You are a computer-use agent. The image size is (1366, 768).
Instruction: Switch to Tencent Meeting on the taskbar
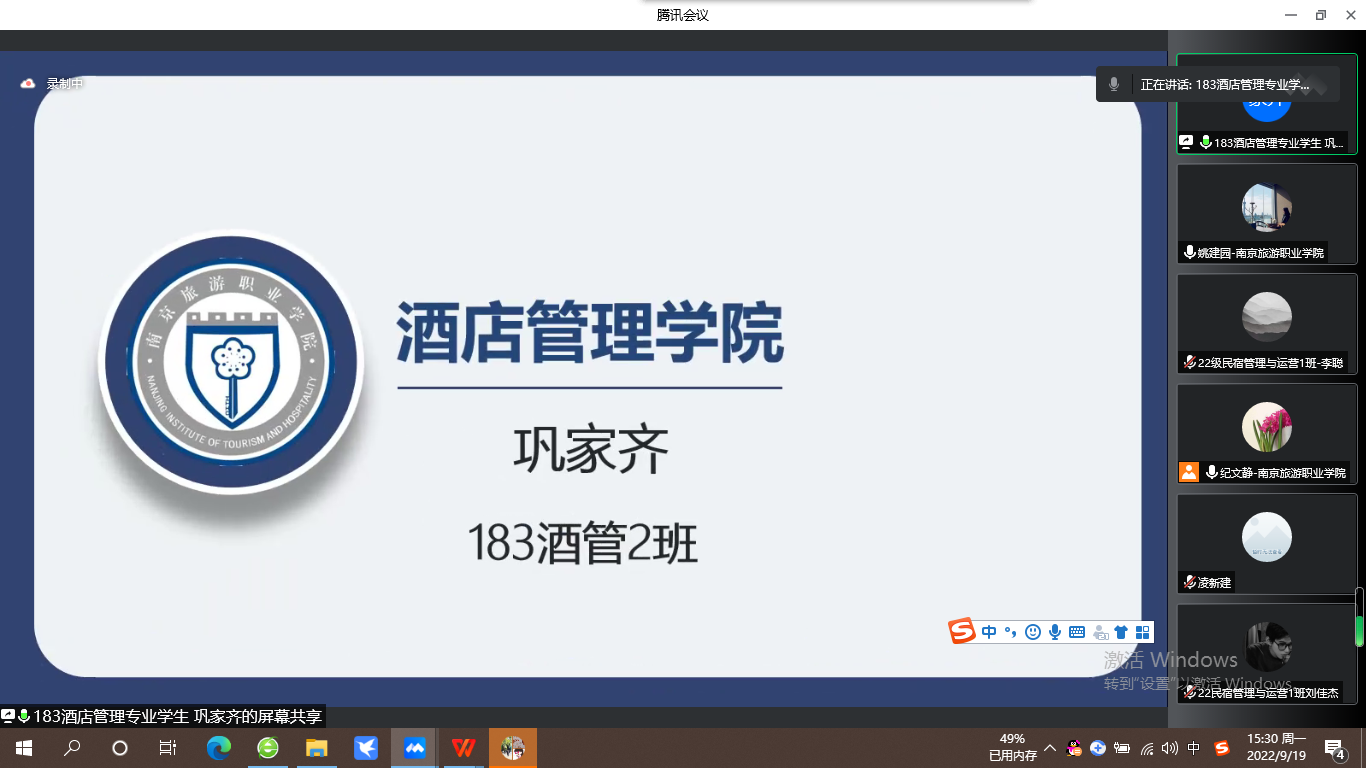pyautogui.click(x=415, y=748)
